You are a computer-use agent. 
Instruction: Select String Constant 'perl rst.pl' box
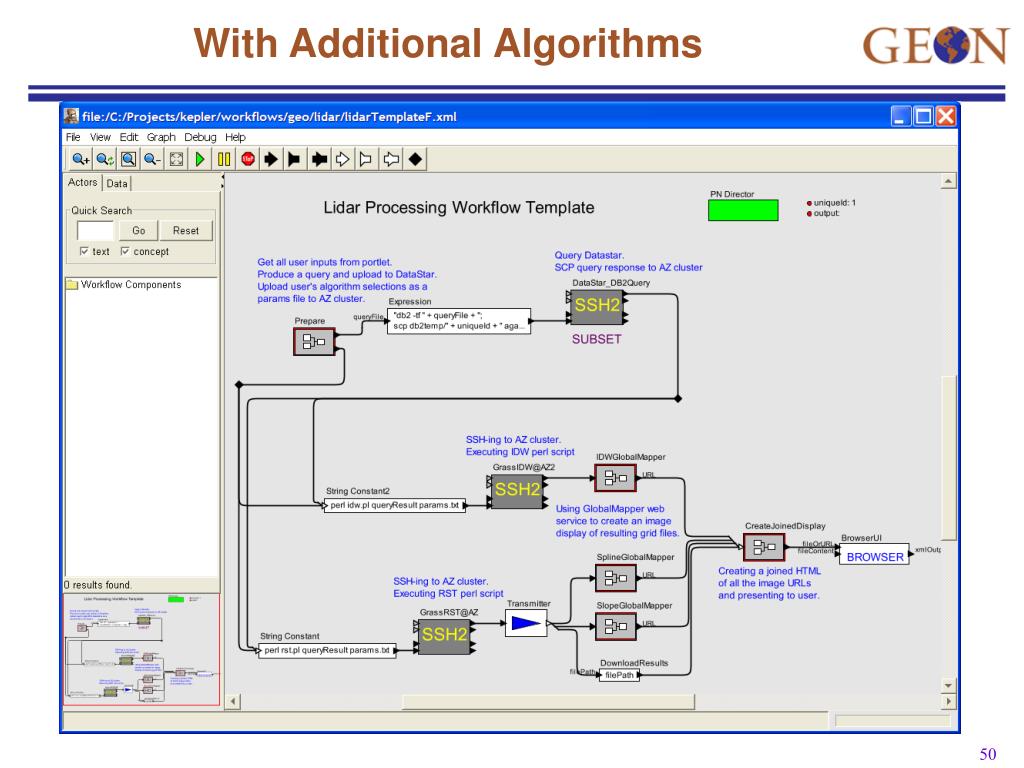pos(327,650)
